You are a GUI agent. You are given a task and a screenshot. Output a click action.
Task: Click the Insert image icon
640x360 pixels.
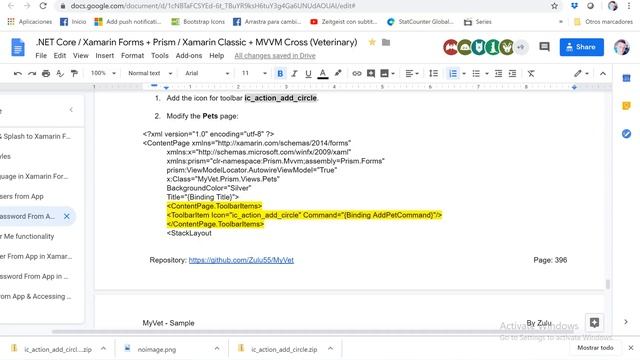(384, 73)
